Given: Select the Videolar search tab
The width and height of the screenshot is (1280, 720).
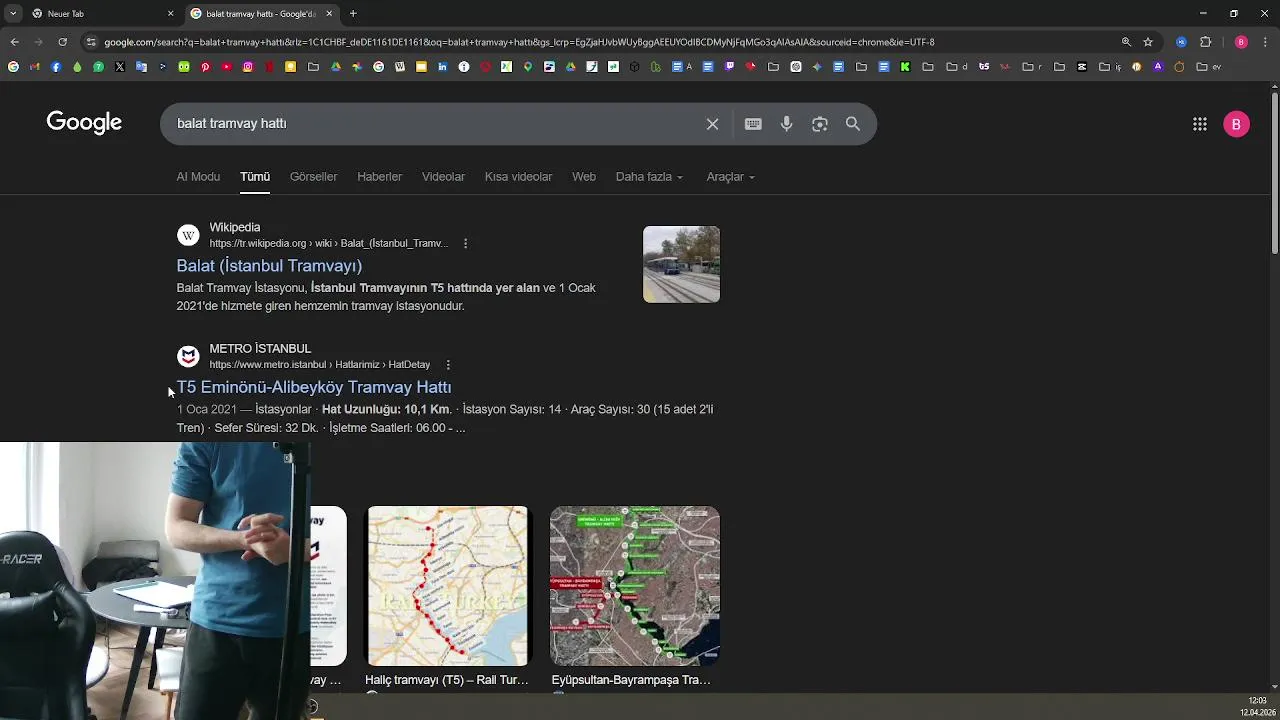Looking at the screenshot, I should pos(443,177).
